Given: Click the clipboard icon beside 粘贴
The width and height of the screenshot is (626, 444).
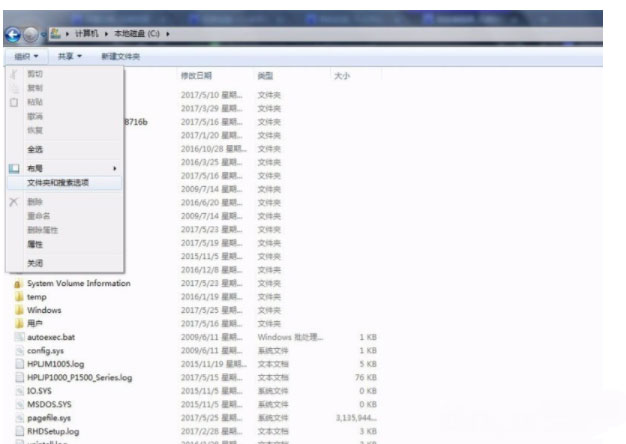Looking at the screenshot, I should 14,102.
